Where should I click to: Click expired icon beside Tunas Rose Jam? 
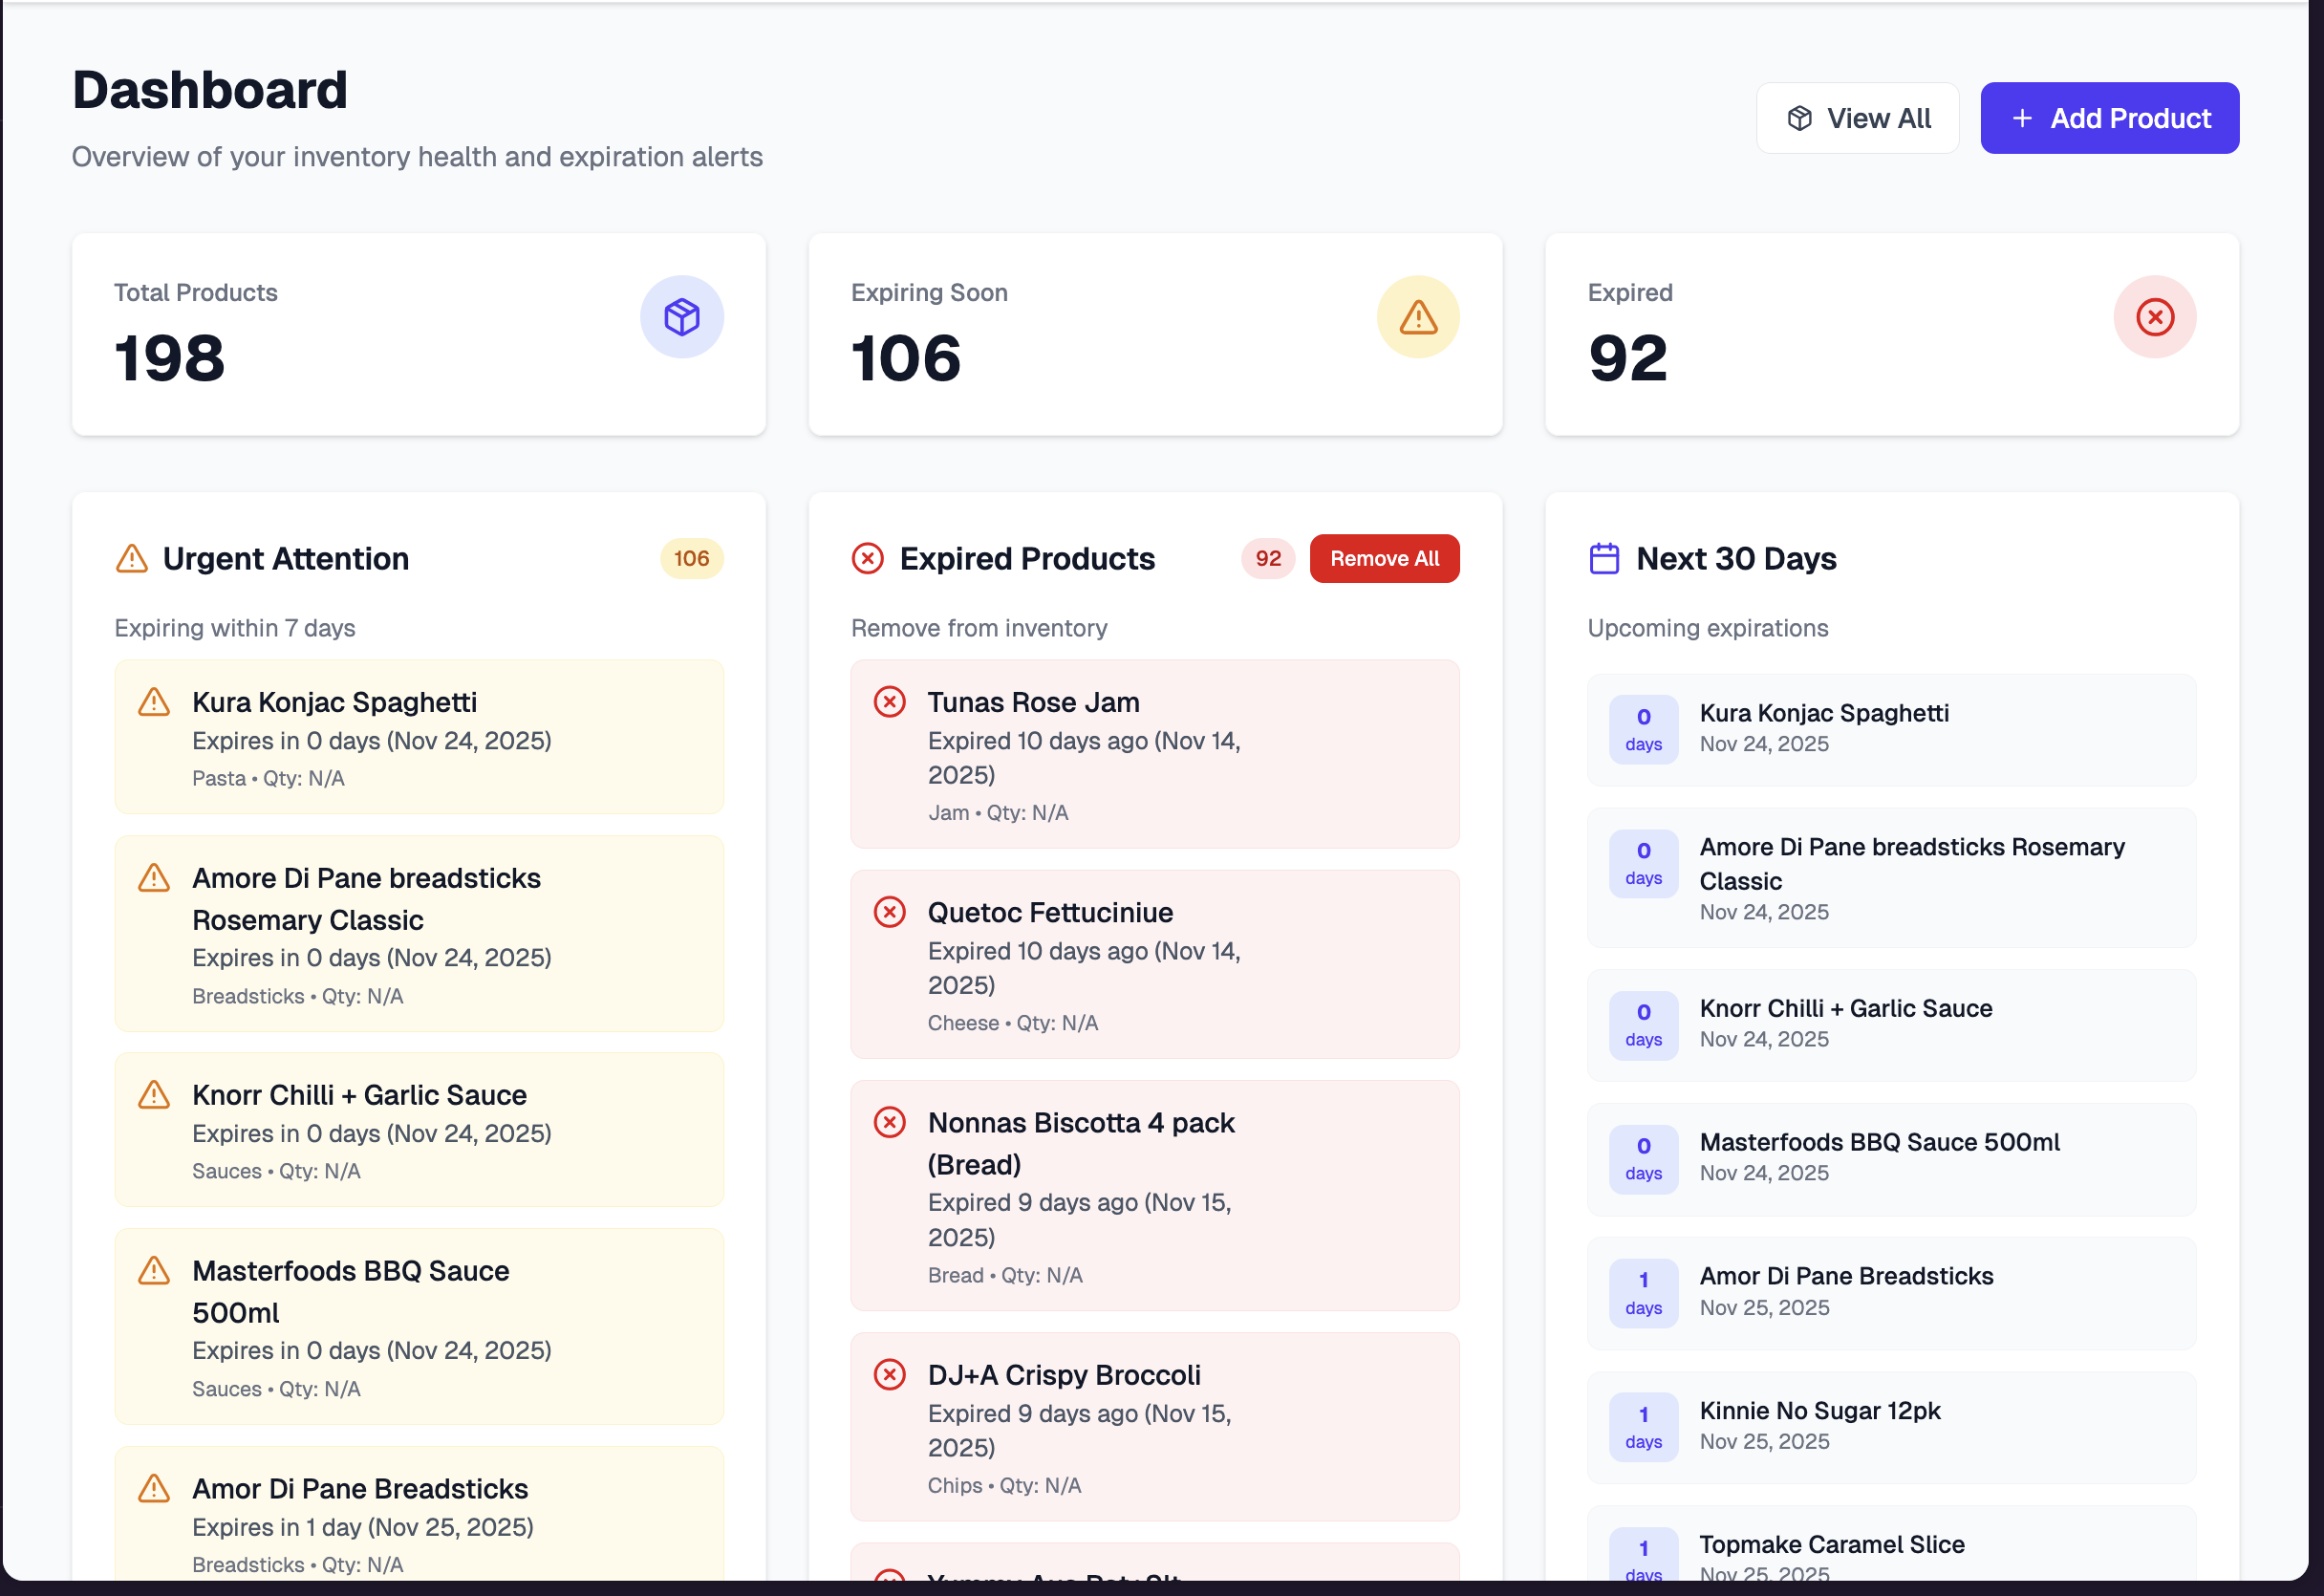pos(890,702)
